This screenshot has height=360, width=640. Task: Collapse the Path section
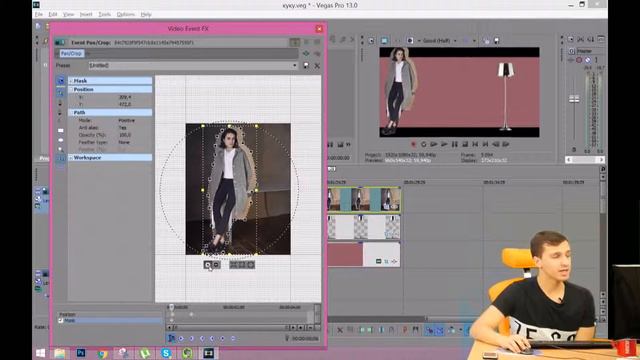point(71,112)
